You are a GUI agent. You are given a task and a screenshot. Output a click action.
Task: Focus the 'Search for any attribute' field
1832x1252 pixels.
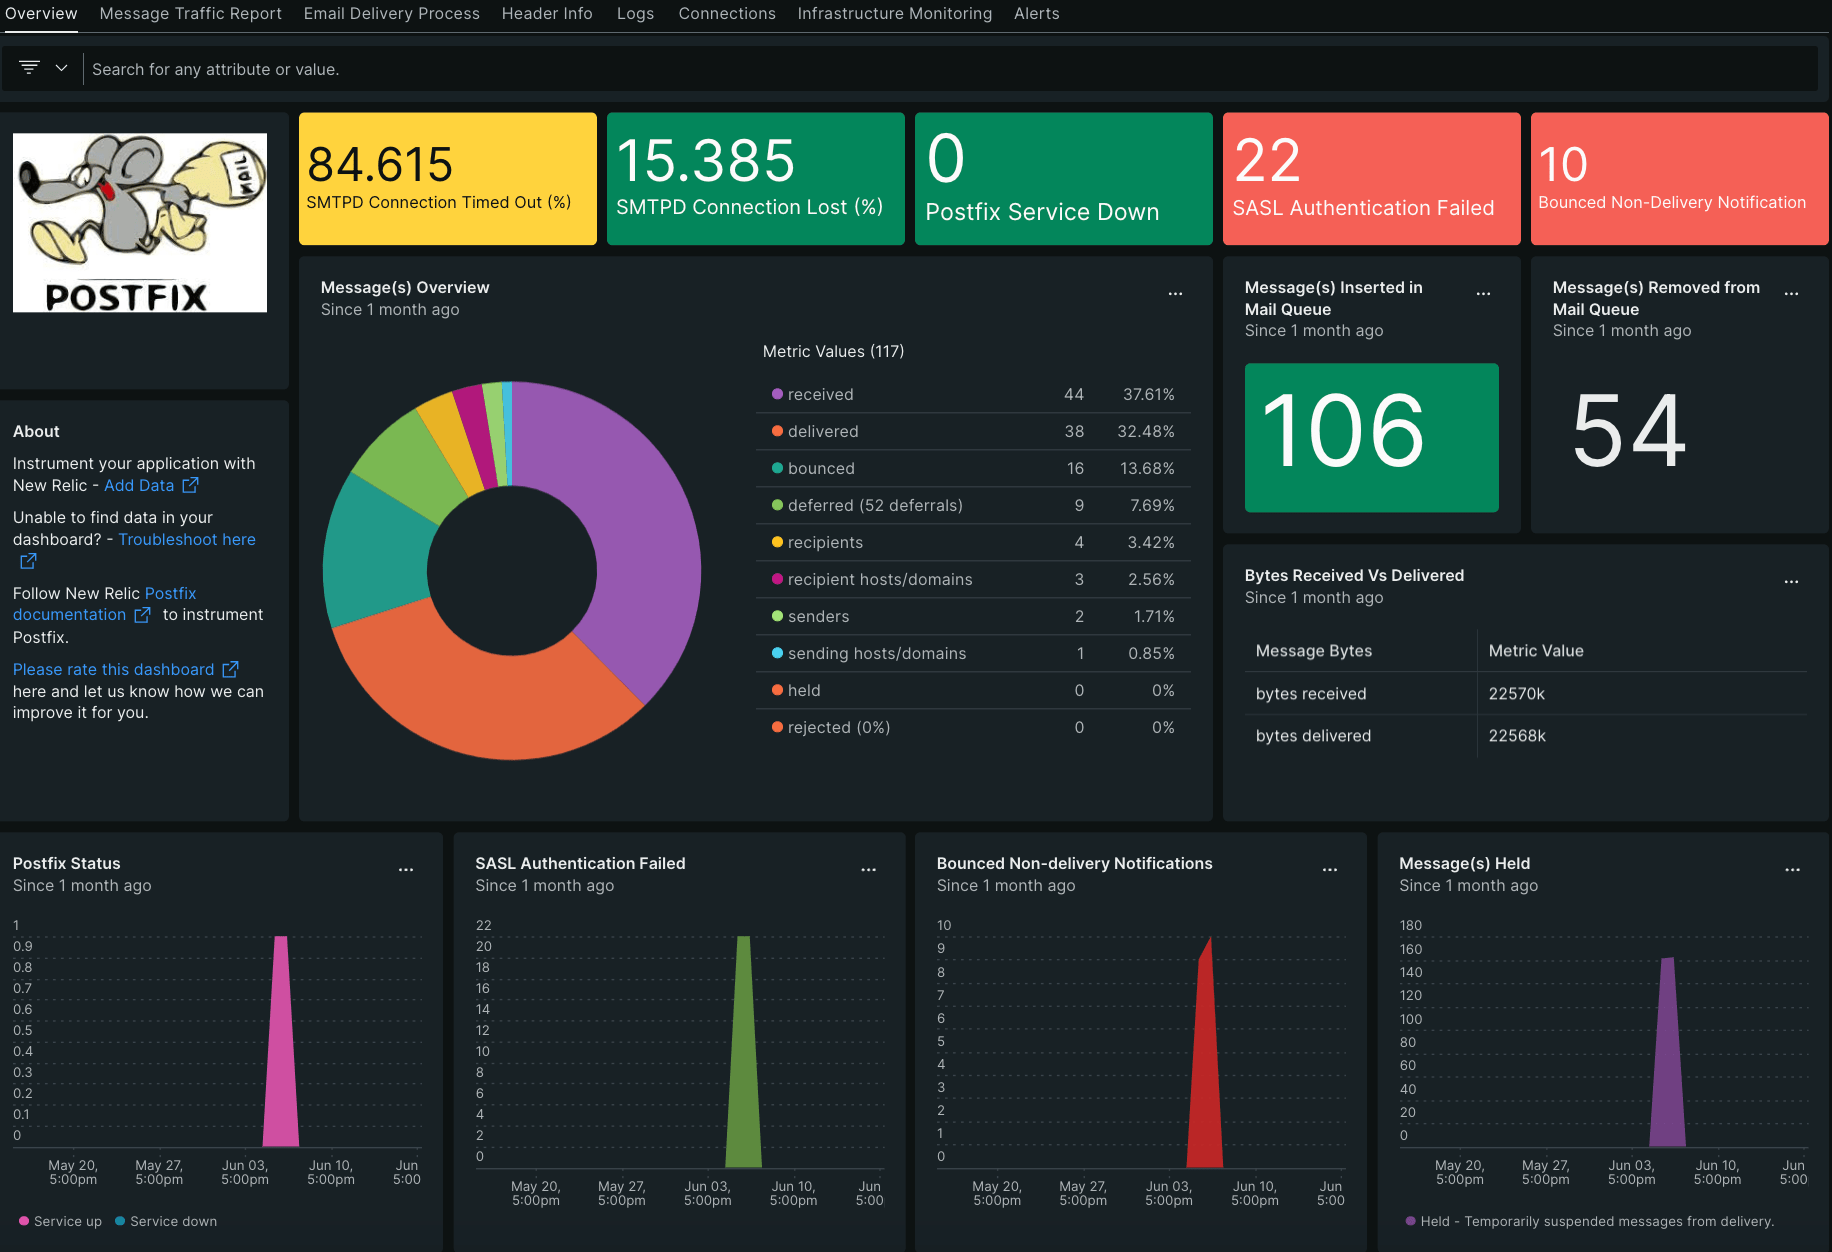coord(950,69)
